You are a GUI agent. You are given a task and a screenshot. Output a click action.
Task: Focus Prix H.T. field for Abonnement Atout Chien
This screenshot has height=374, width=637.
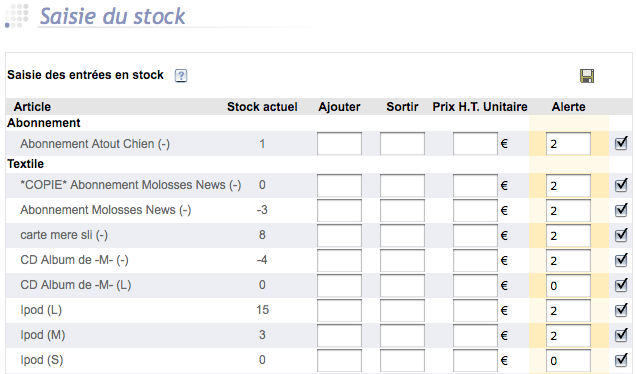pos(475,143)
